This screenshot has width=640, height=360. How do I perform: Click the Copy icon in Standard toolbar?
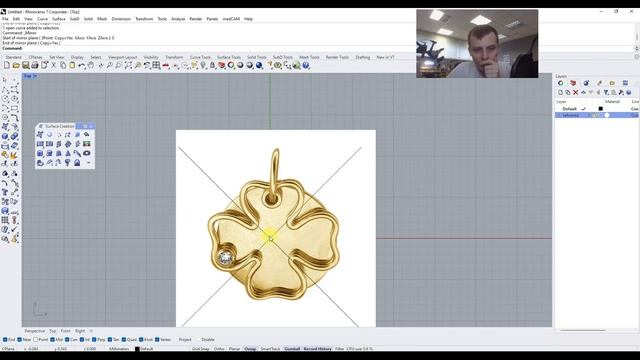63,65
